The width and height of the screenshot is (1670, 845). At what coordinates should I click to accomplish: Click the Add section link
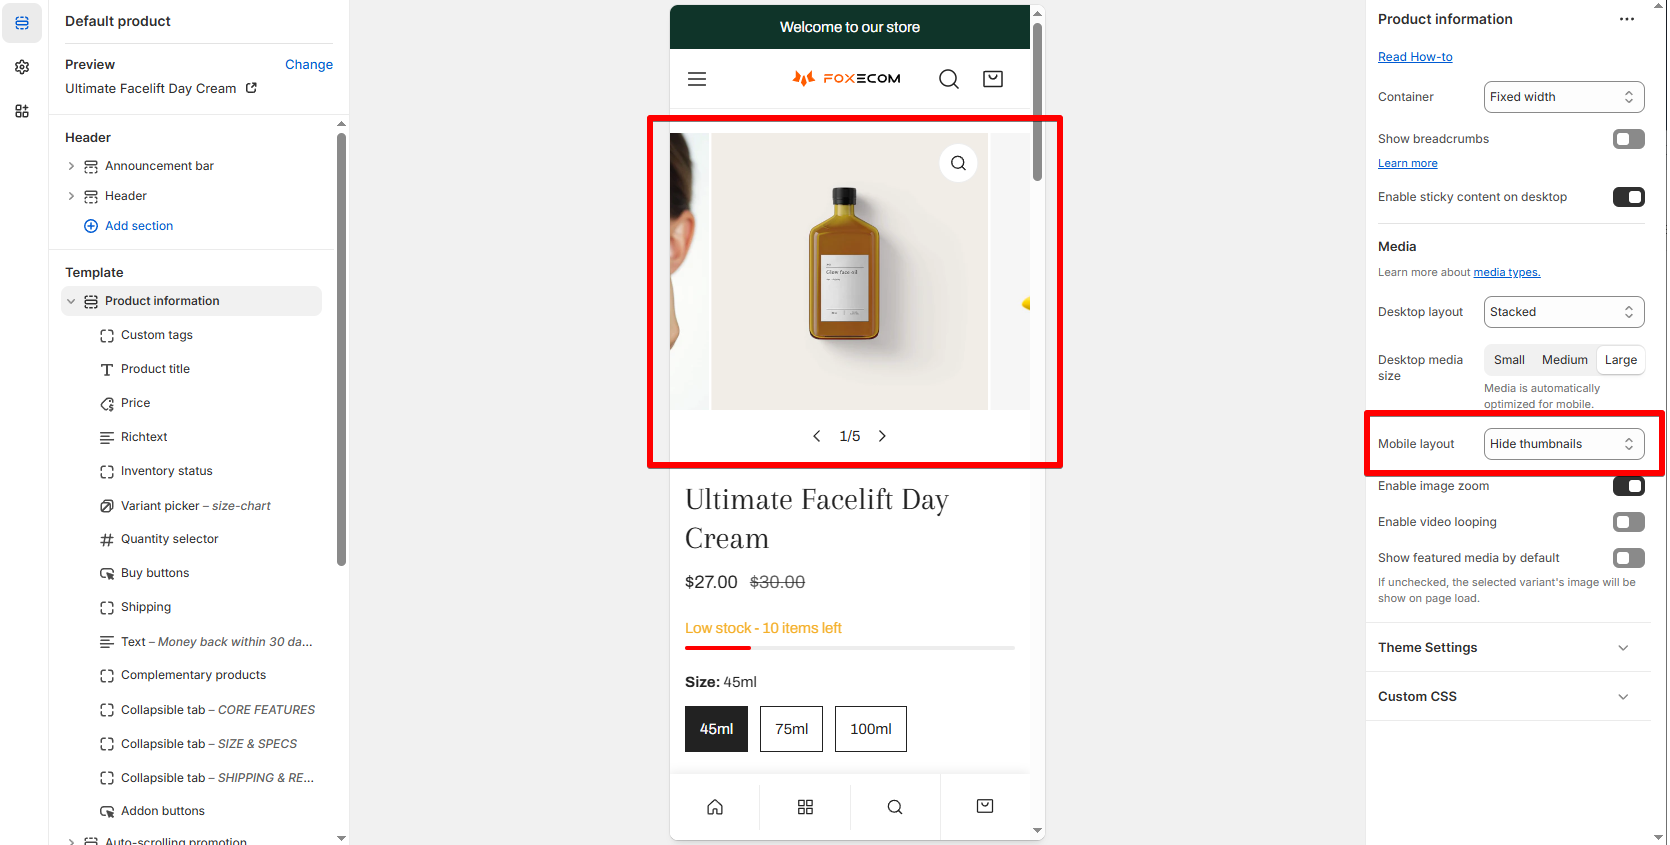coord(139,226)
